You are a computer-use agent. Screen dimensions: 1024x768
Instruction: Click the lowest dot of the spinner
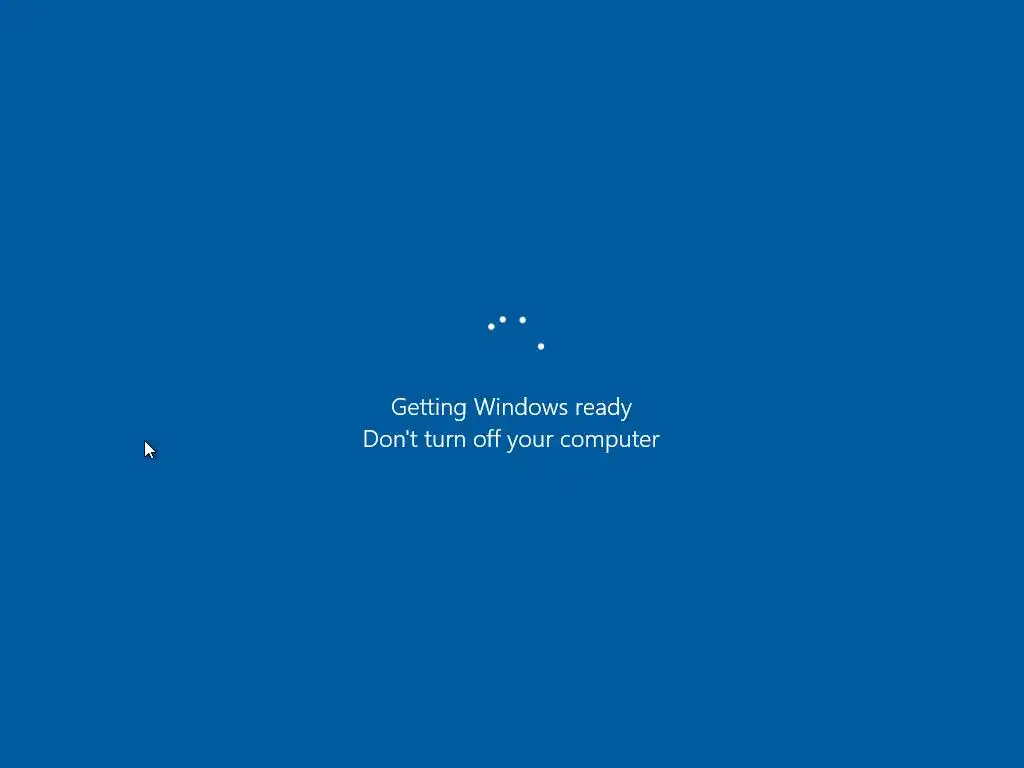[541, 346]
